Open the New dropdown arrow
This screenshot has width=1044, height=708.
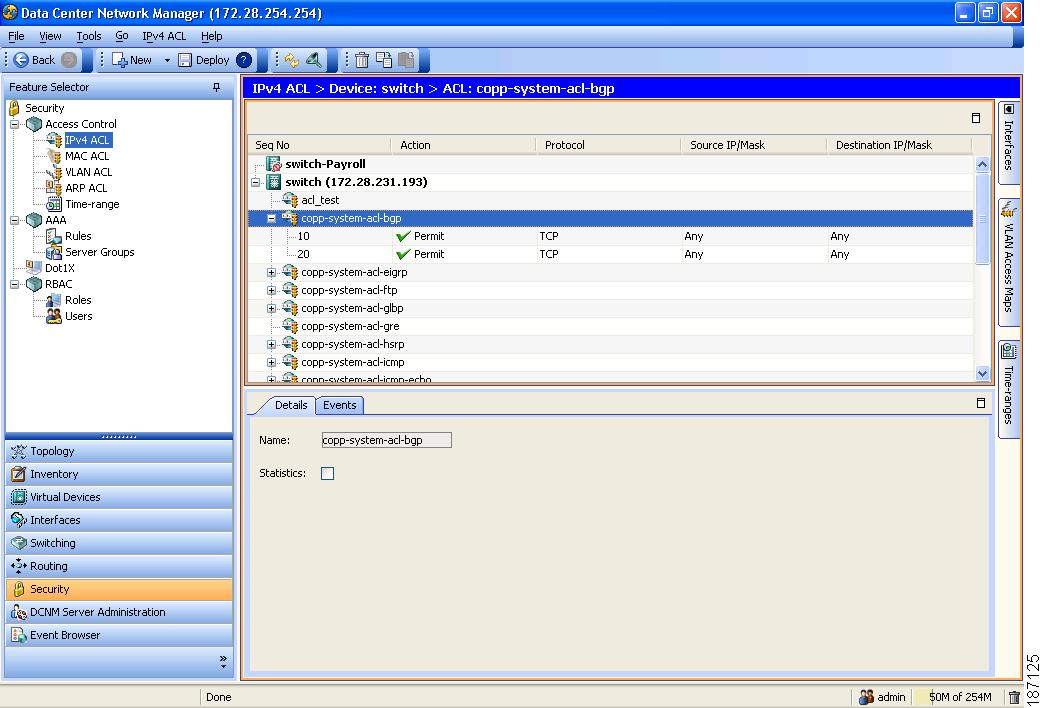(x=167, y=60)
